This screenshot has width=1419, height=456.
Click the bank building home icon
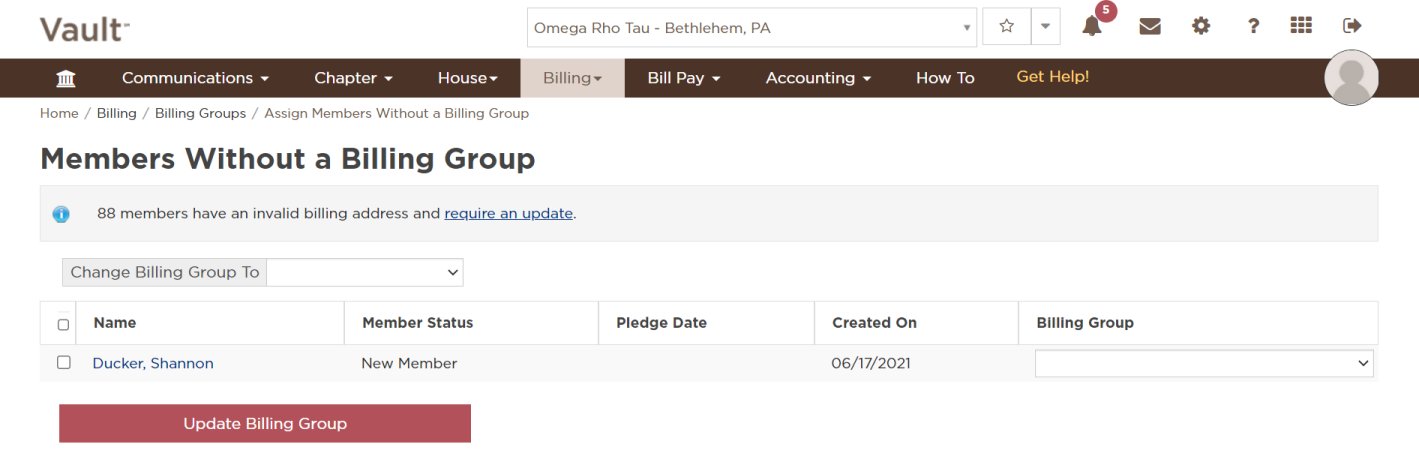pos(66,78)
